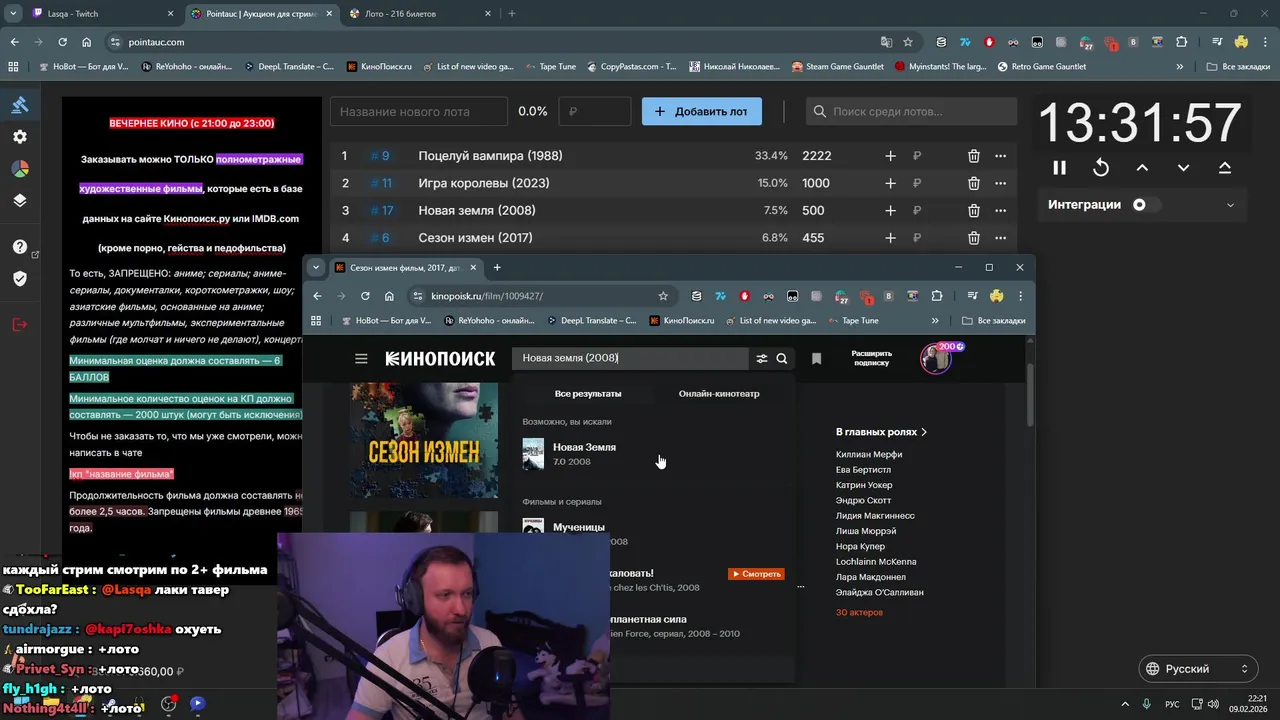Click Kinopoisk magnifier search icon
This screenshot has height=720, width=1280.
coord(782,359)
